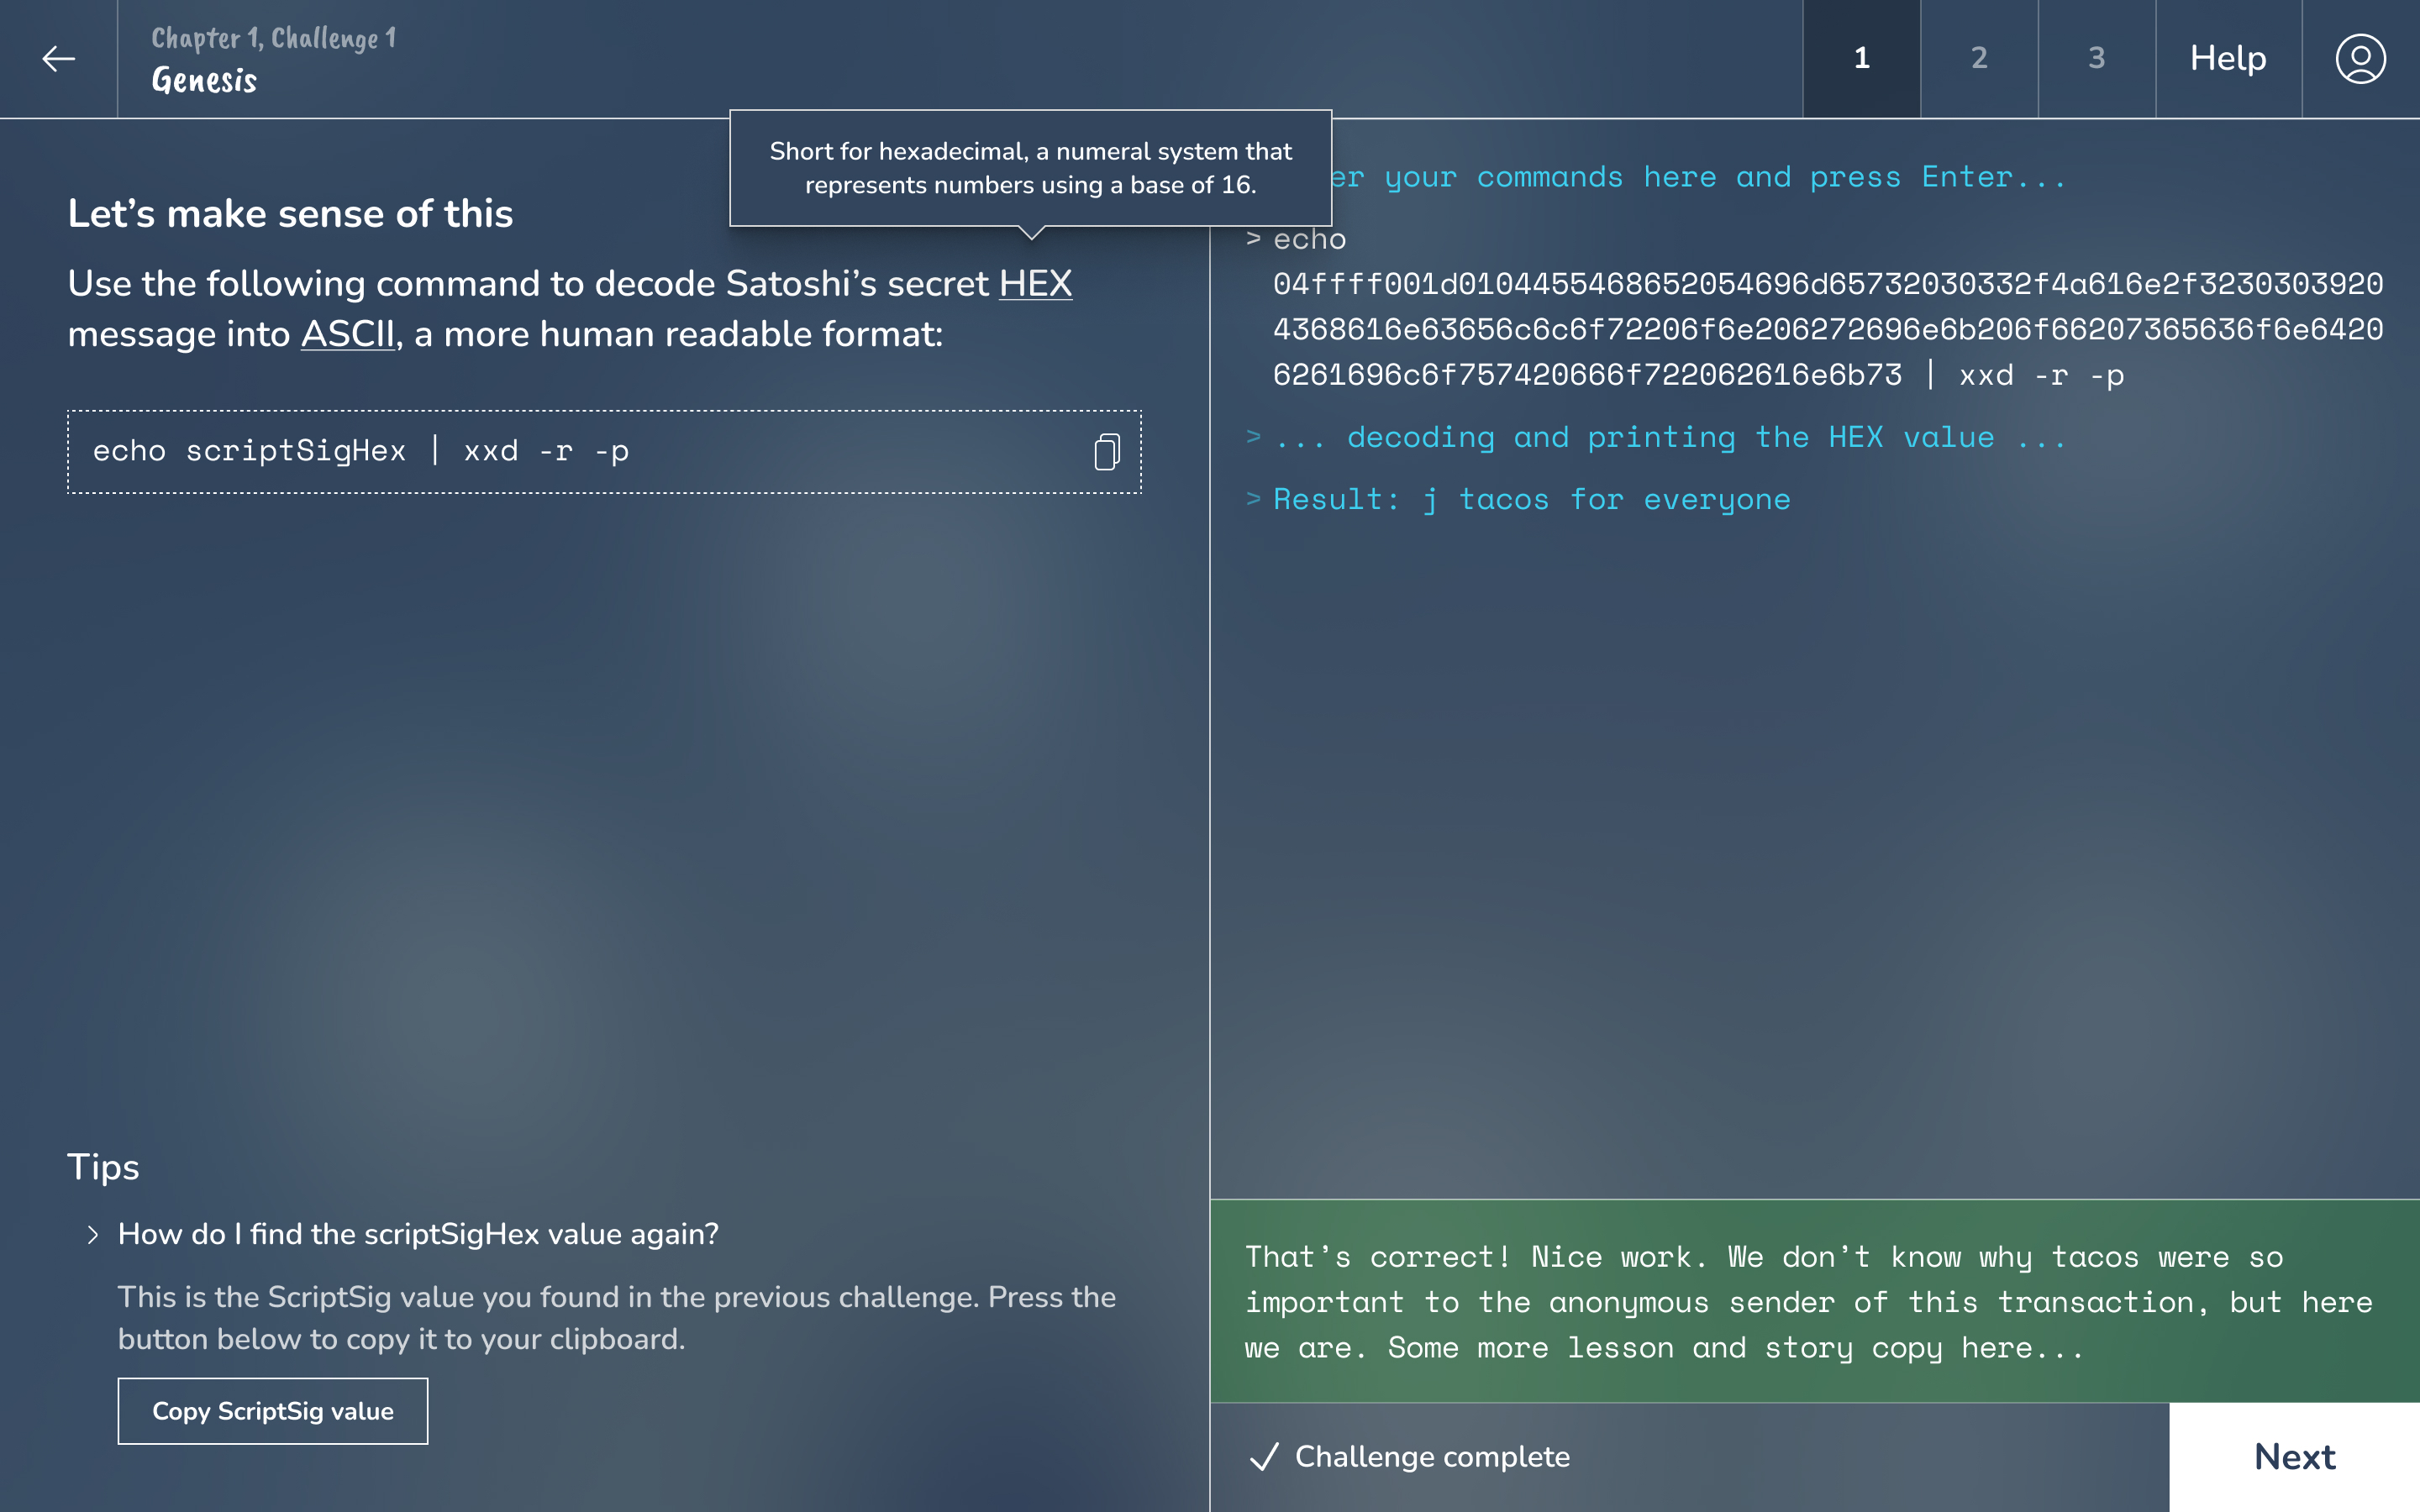Click the Next button
2420x1512 pixels.
2294,1457
